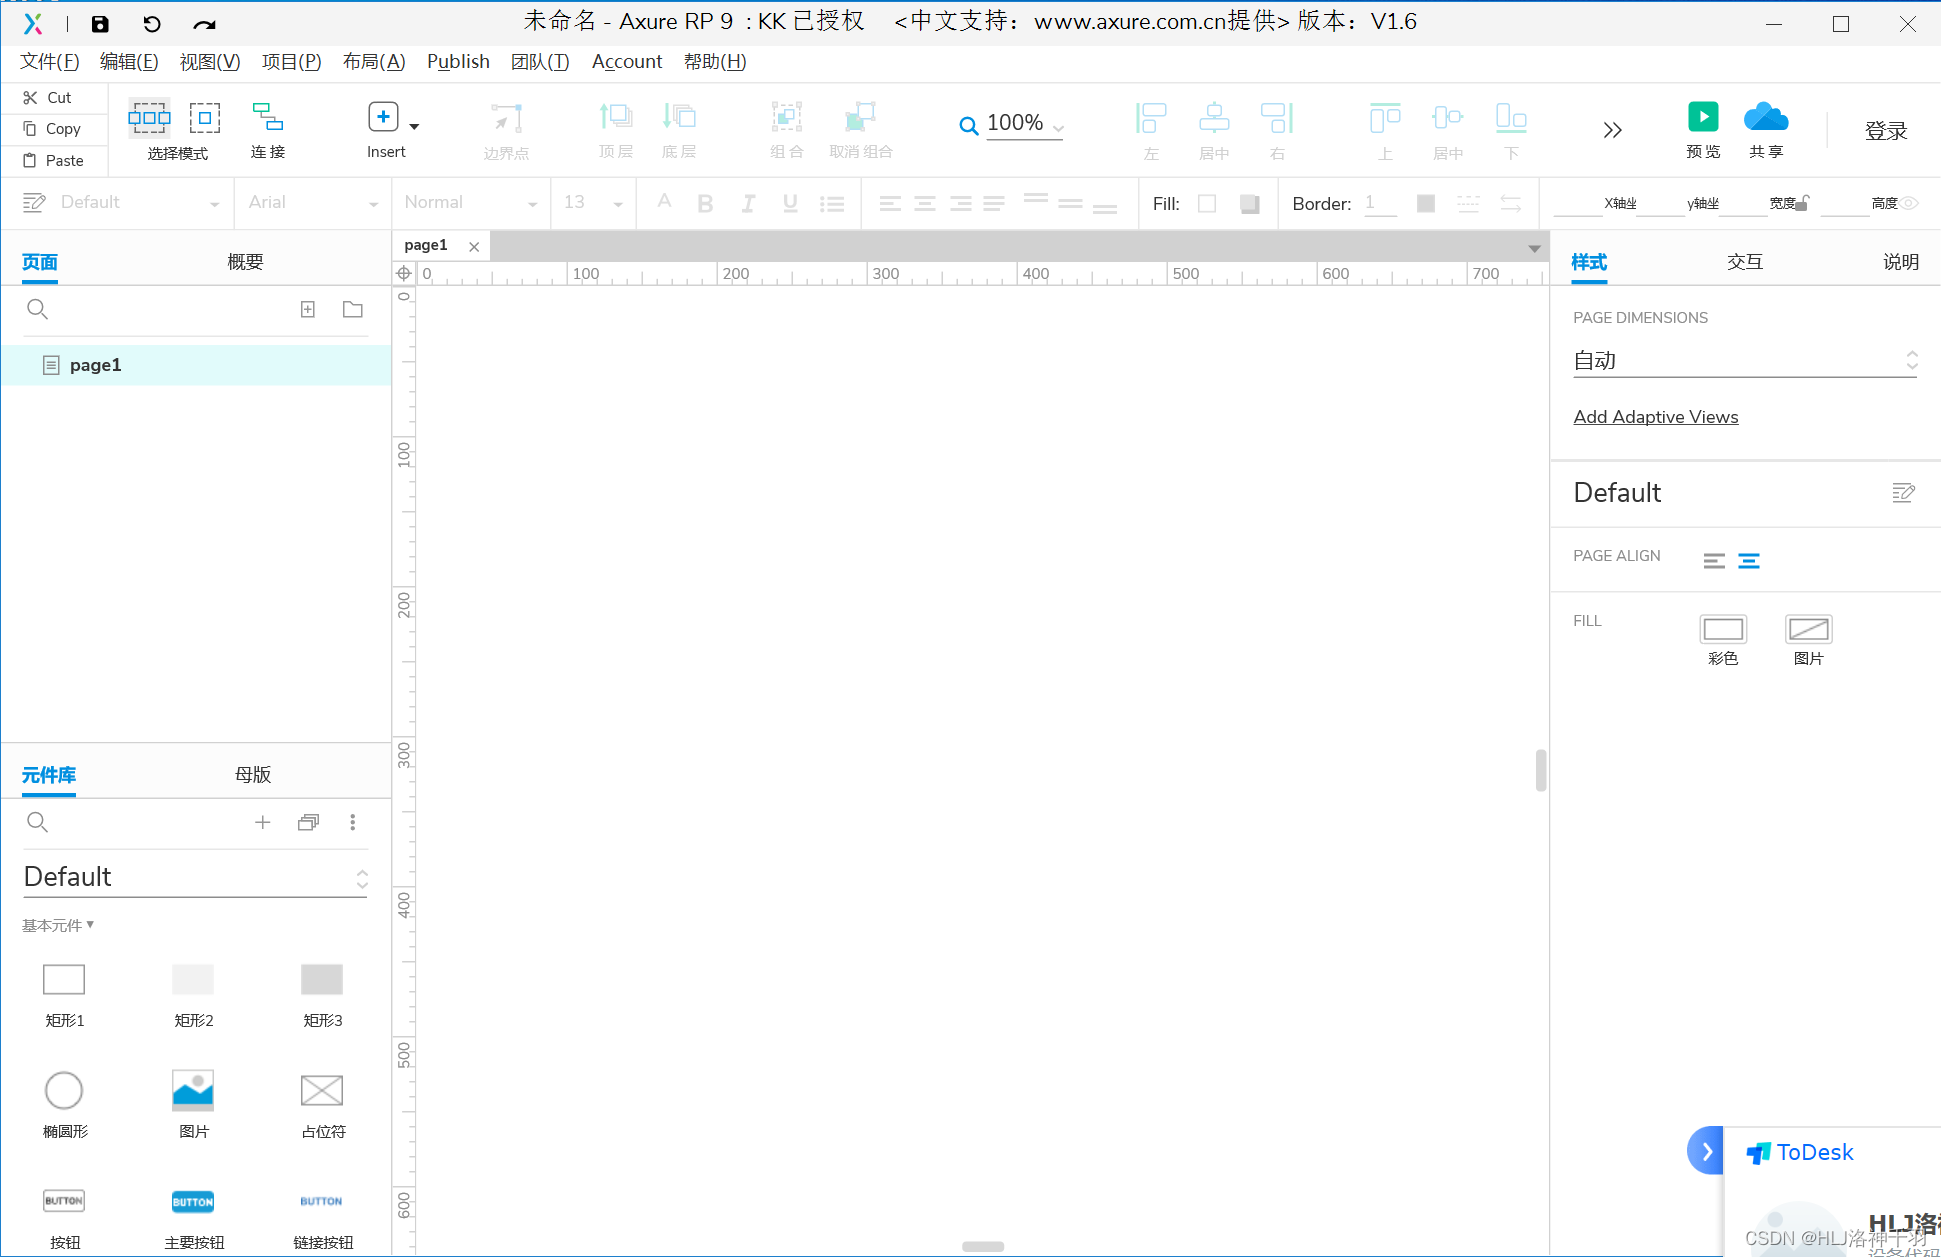This screenshot has height=1257, width=1941.
Task: Click the Add Adaptive Views link
Action: [1655, 417]
